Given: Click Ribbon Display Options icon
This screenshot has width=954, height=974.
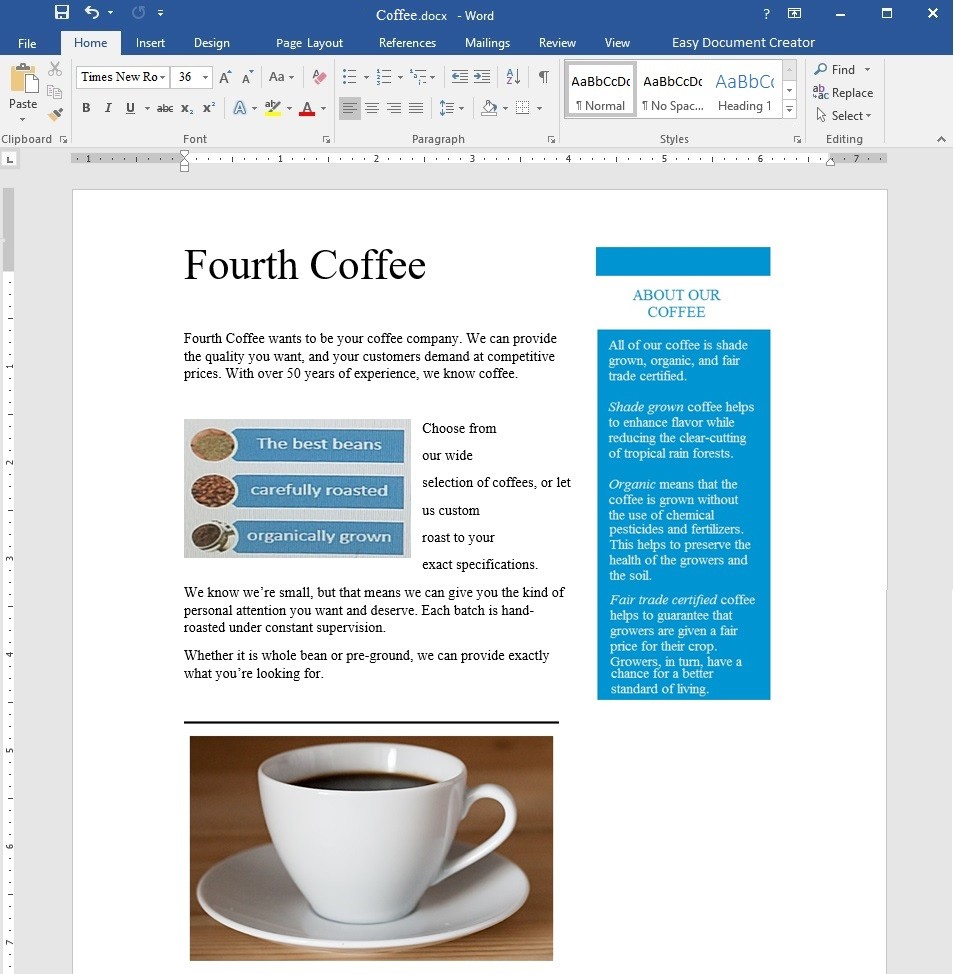Looking at the screenshot, I should [x=794, y=13].
